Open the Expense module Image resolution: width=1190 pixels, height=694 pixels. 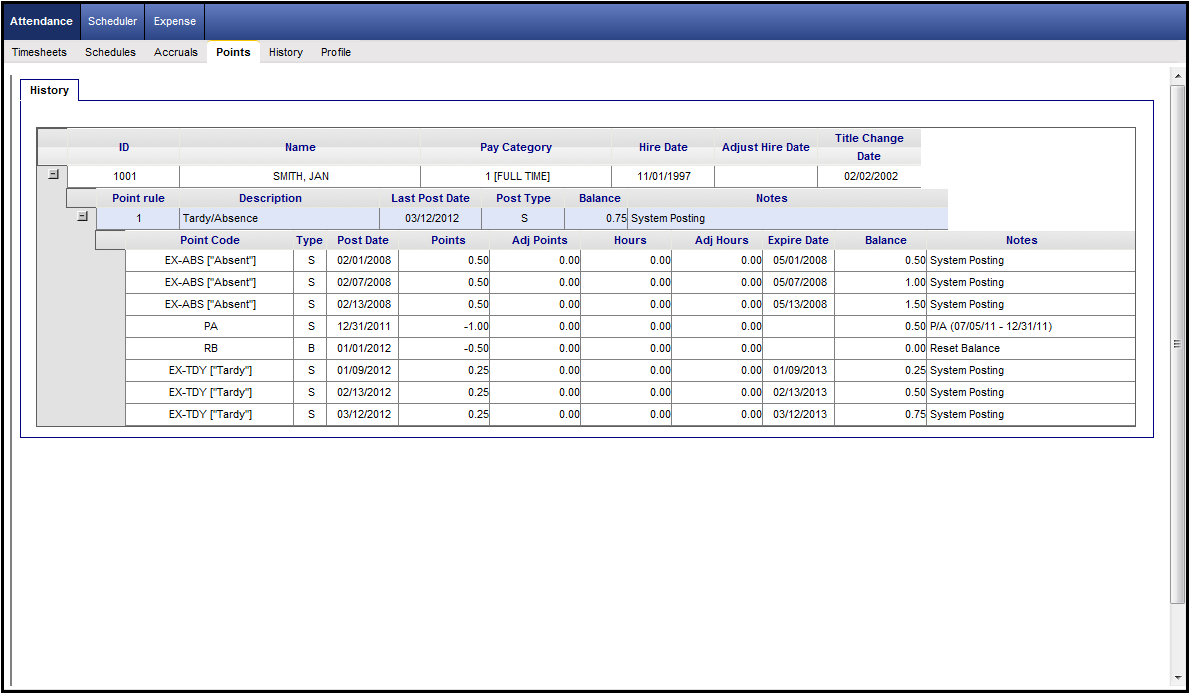[174, 21]
